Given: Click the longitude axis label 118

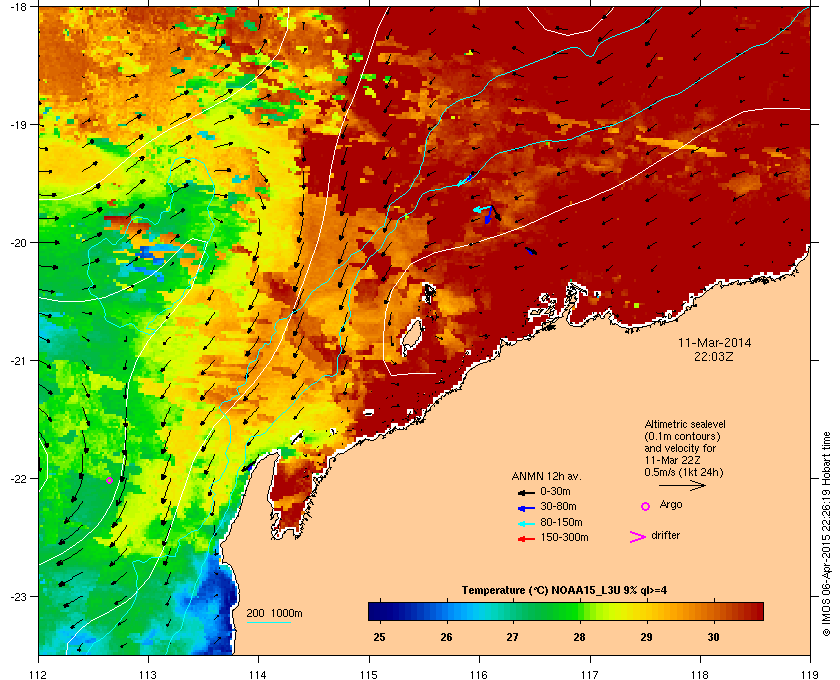Looking at the screenshot, I should (700, 674).
